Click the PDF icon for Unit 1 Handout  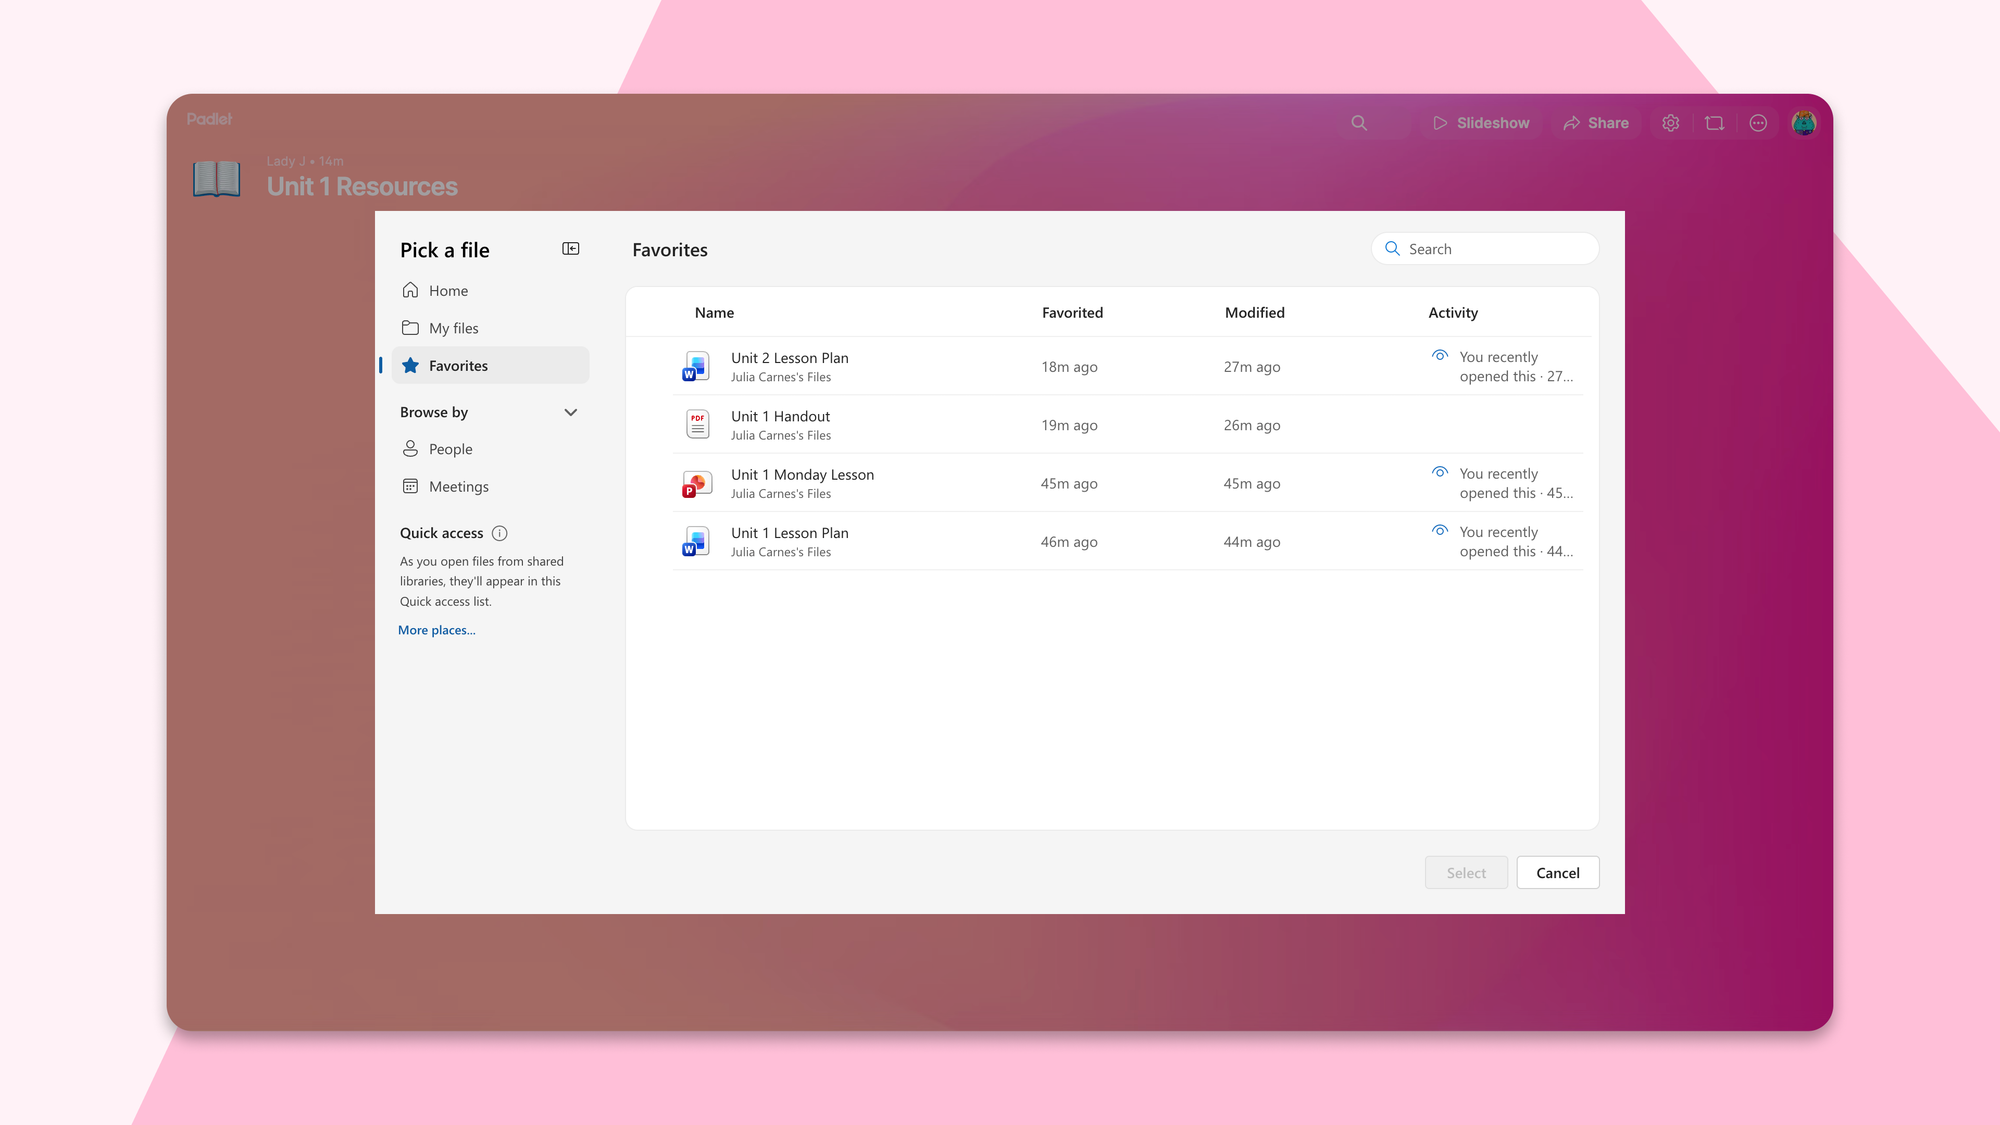[696, 424]
